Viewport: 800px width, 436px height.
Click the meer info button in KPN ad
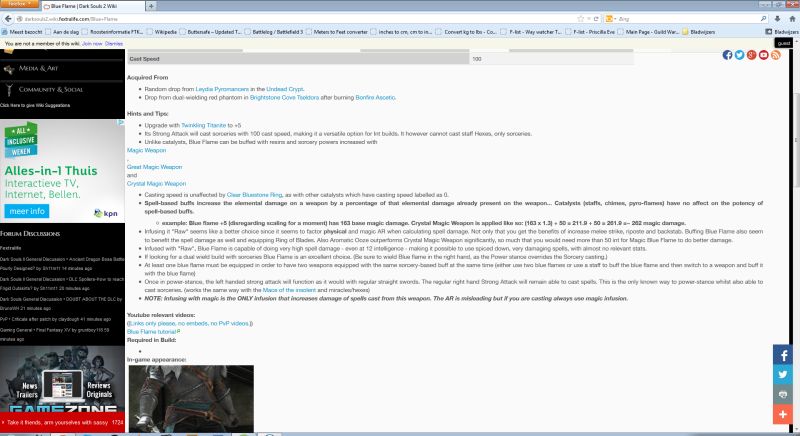[27, 211]
